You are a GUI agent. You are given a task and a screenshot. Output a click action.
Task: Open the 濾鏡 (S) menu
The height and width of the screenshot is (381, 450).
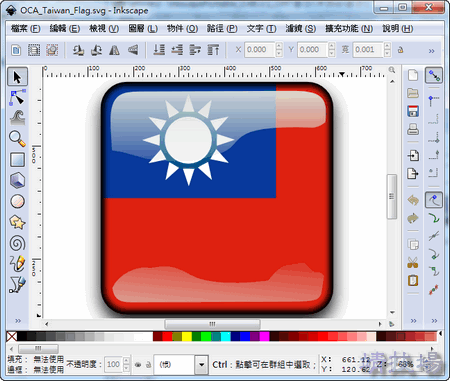[300, 29]
